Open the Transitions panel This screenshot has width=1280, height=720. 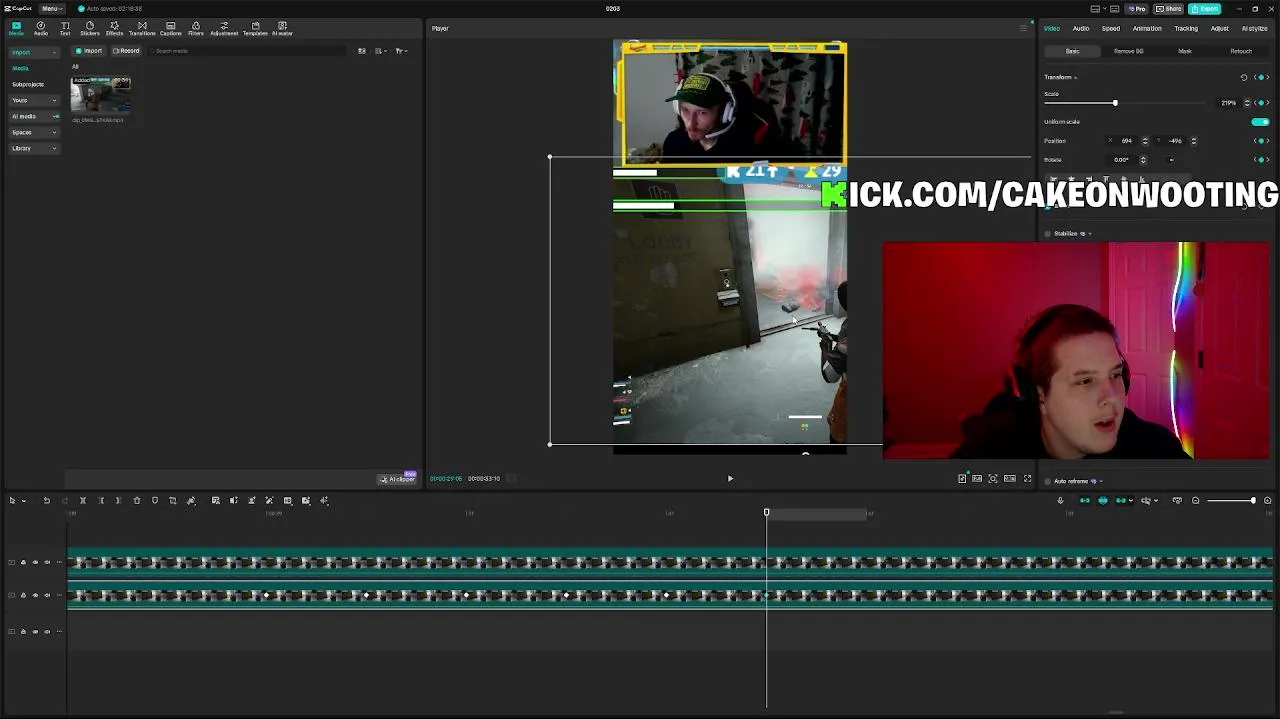click(142, 28)
